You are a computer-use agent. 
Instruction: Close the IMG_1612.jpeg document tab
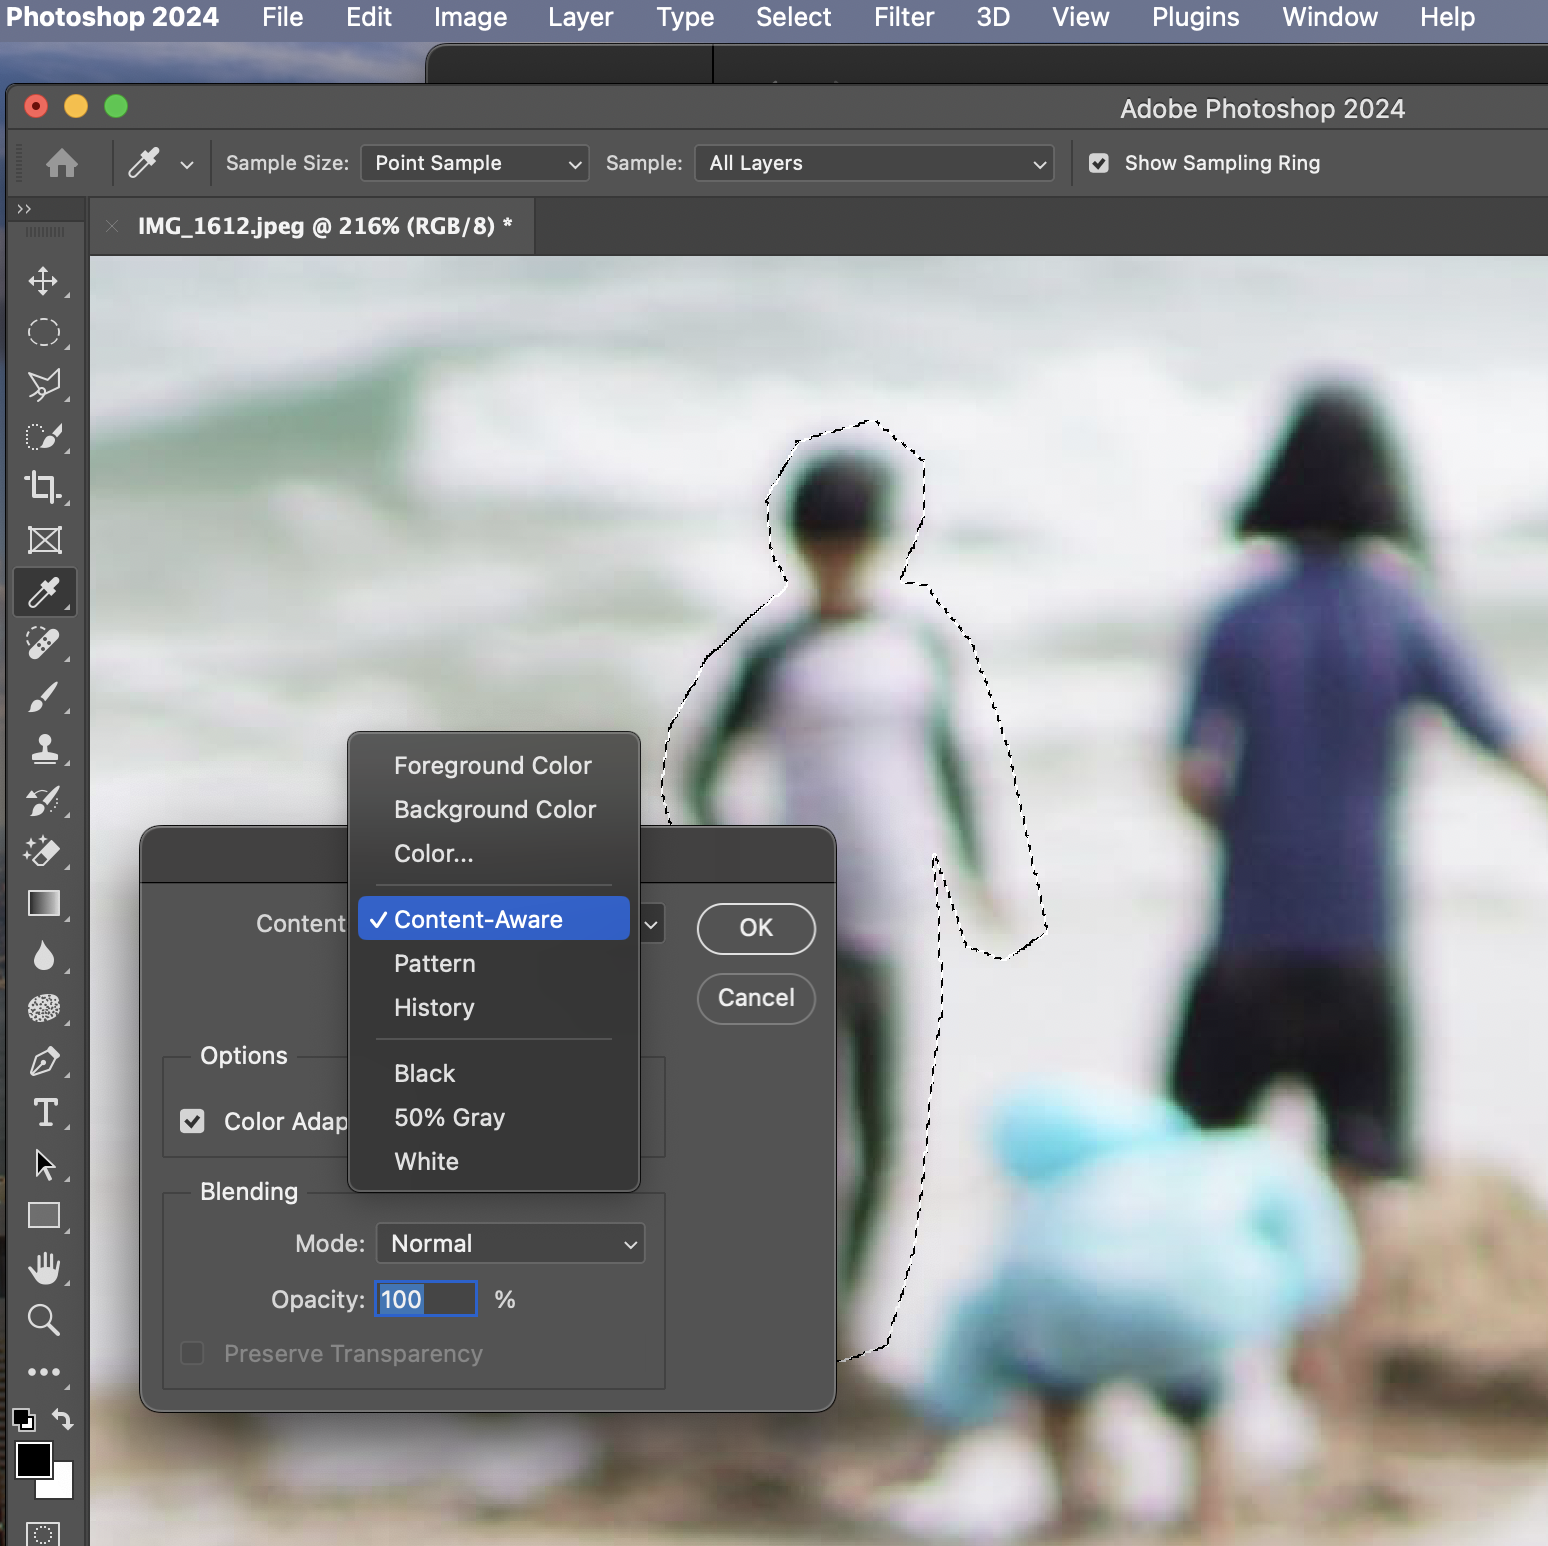112,226
